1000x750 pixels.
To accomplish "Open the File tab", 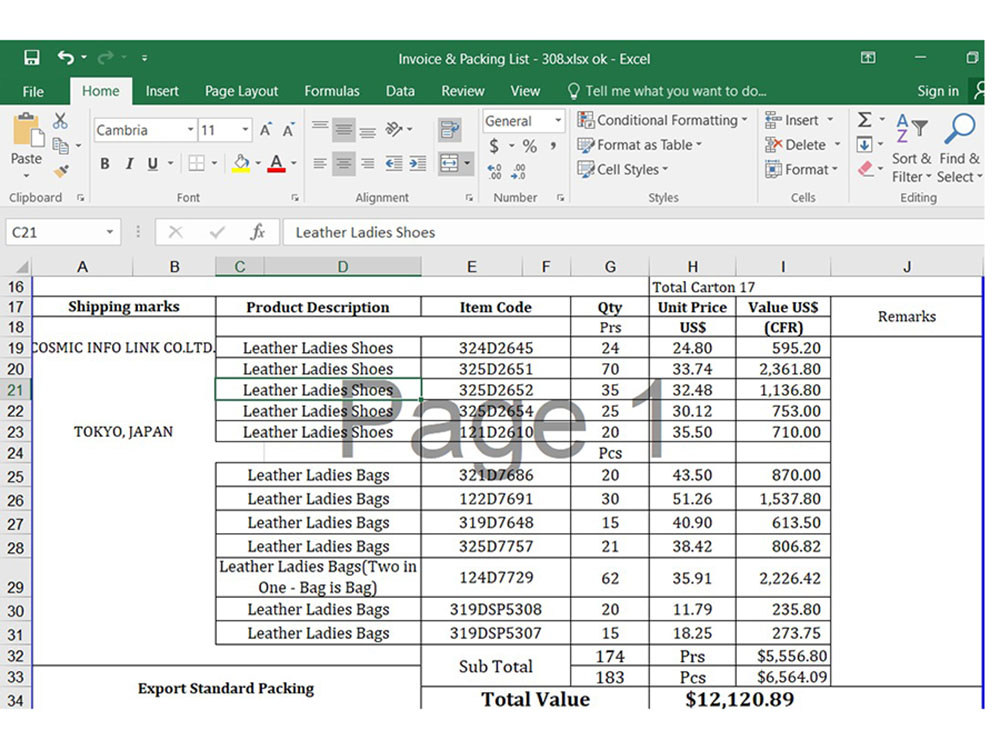I will pos(33,91).
